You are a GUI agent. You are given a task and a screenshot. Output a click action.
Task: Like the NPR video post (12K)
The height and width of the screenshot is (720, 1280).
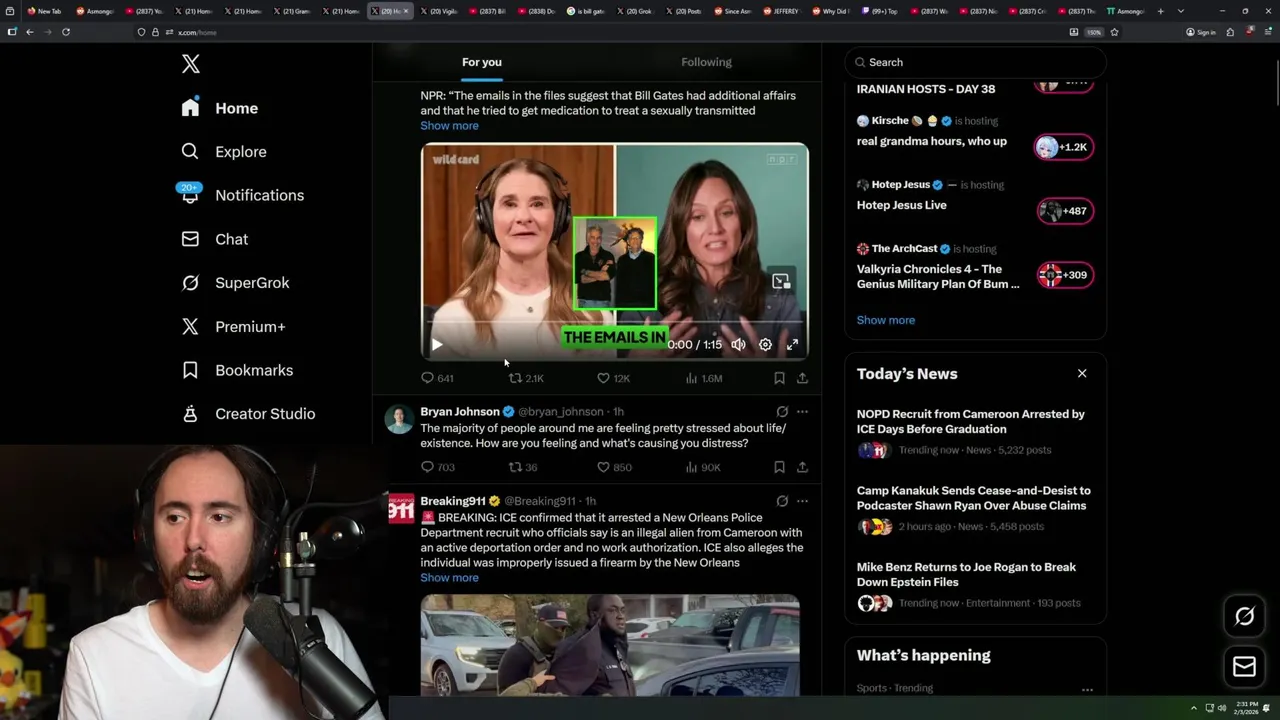(x=613, y=378)
